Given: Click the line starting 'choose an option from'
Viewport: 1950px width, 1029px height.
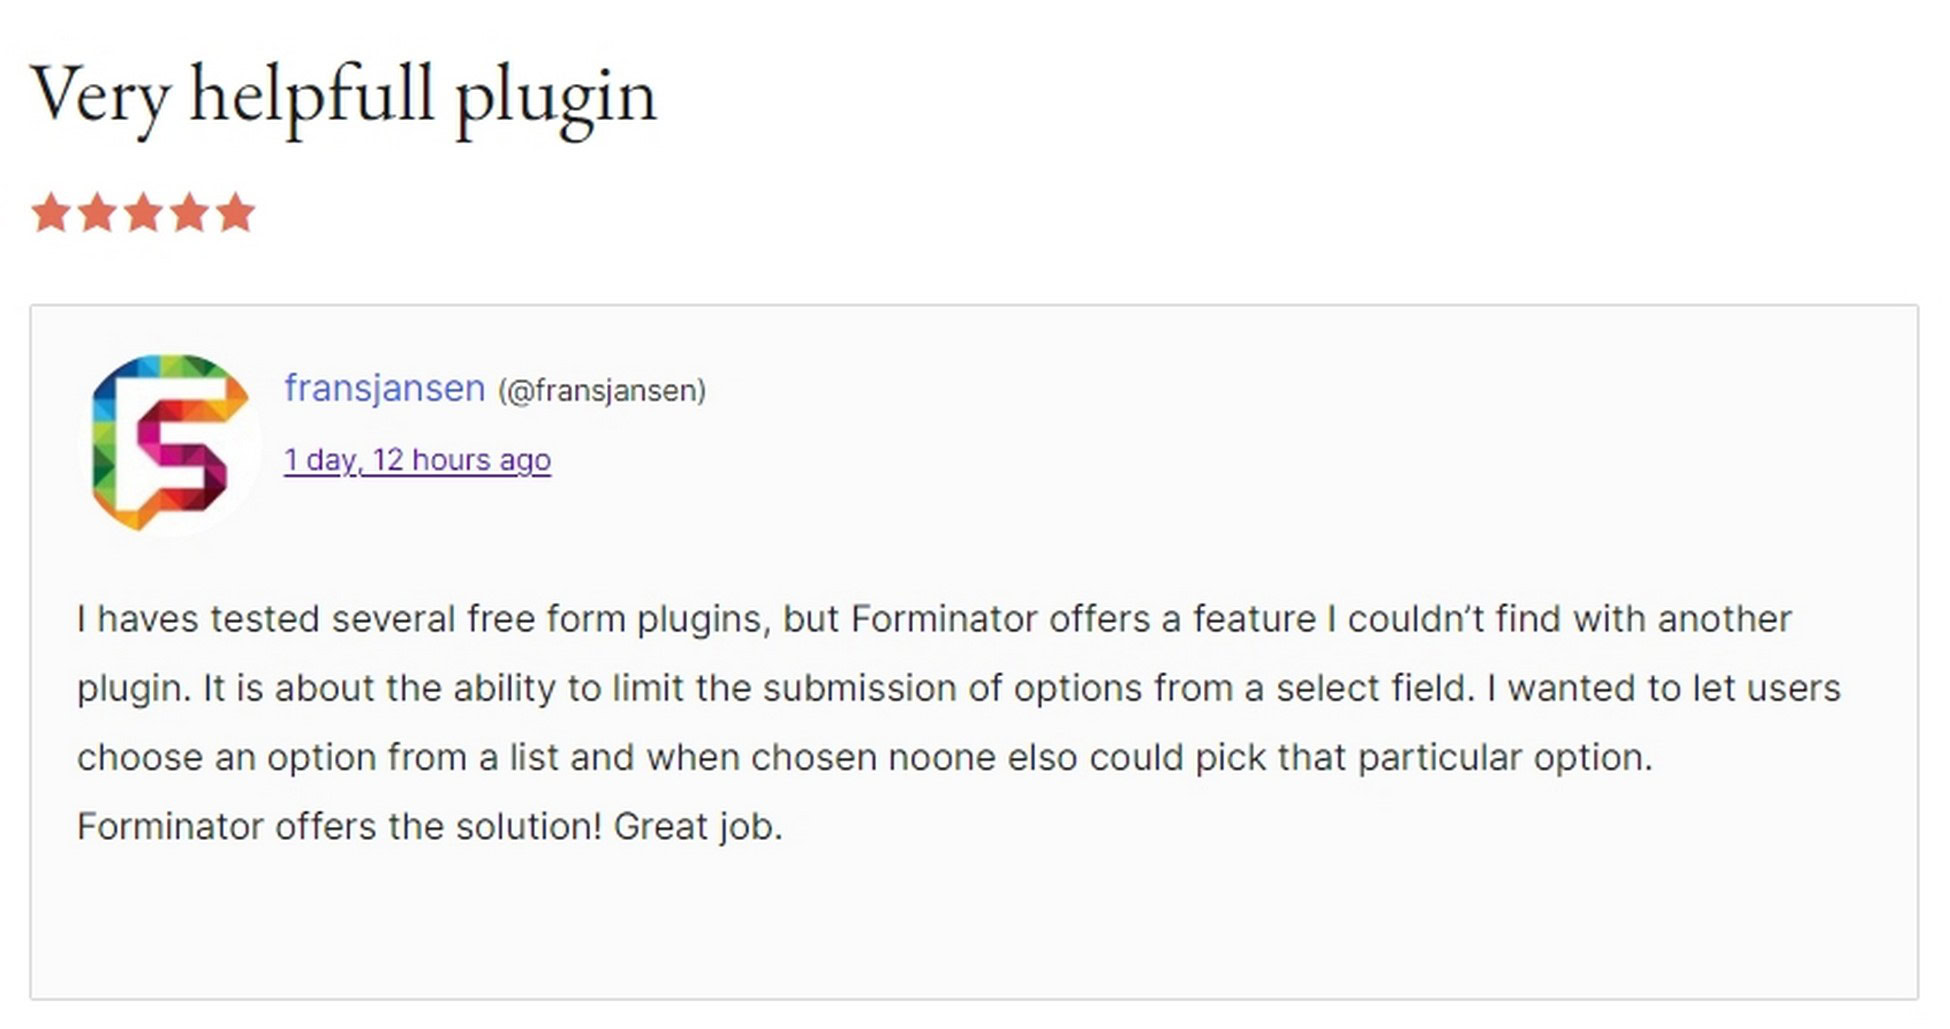Looking at the screenshot, I should coord(865,757).
